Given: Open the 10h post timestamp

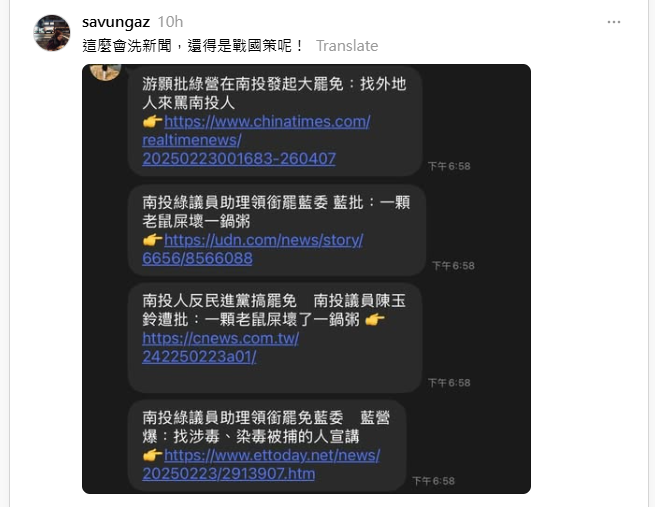Looking at the screenshot, I should [170, 22].
